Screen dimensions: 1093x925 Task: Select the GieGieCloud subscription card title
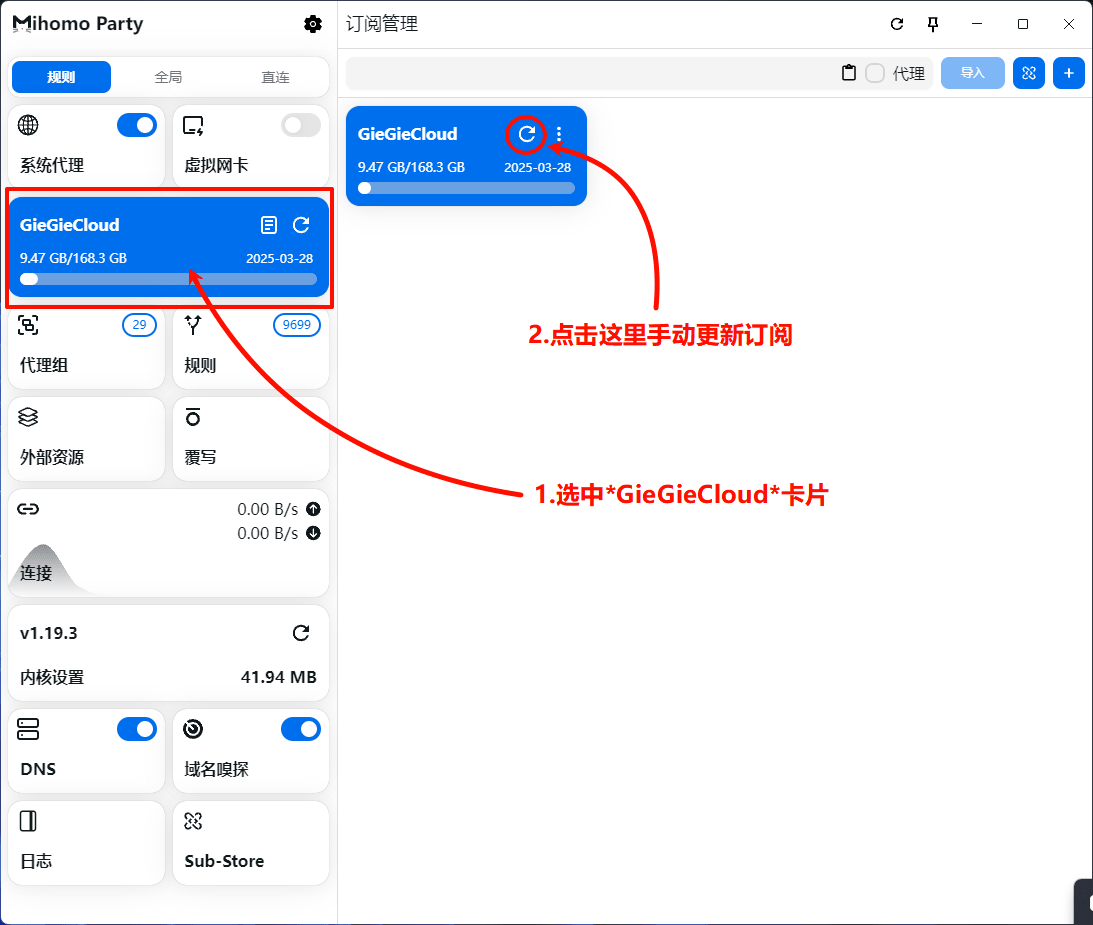pos(408,134)
